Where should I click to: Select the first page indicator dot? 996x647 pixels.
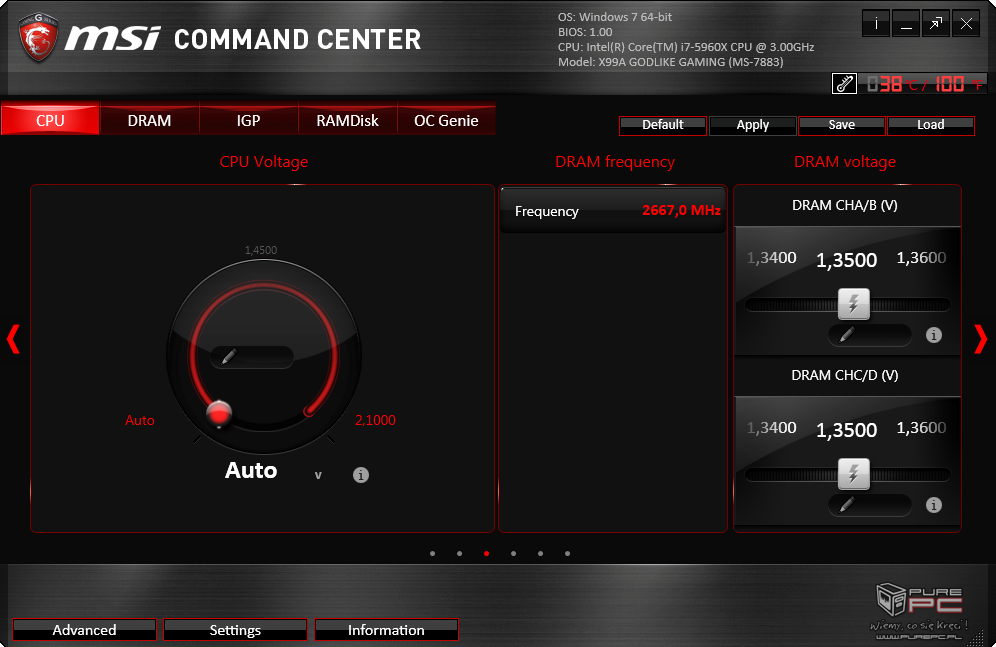click(432, 553)
